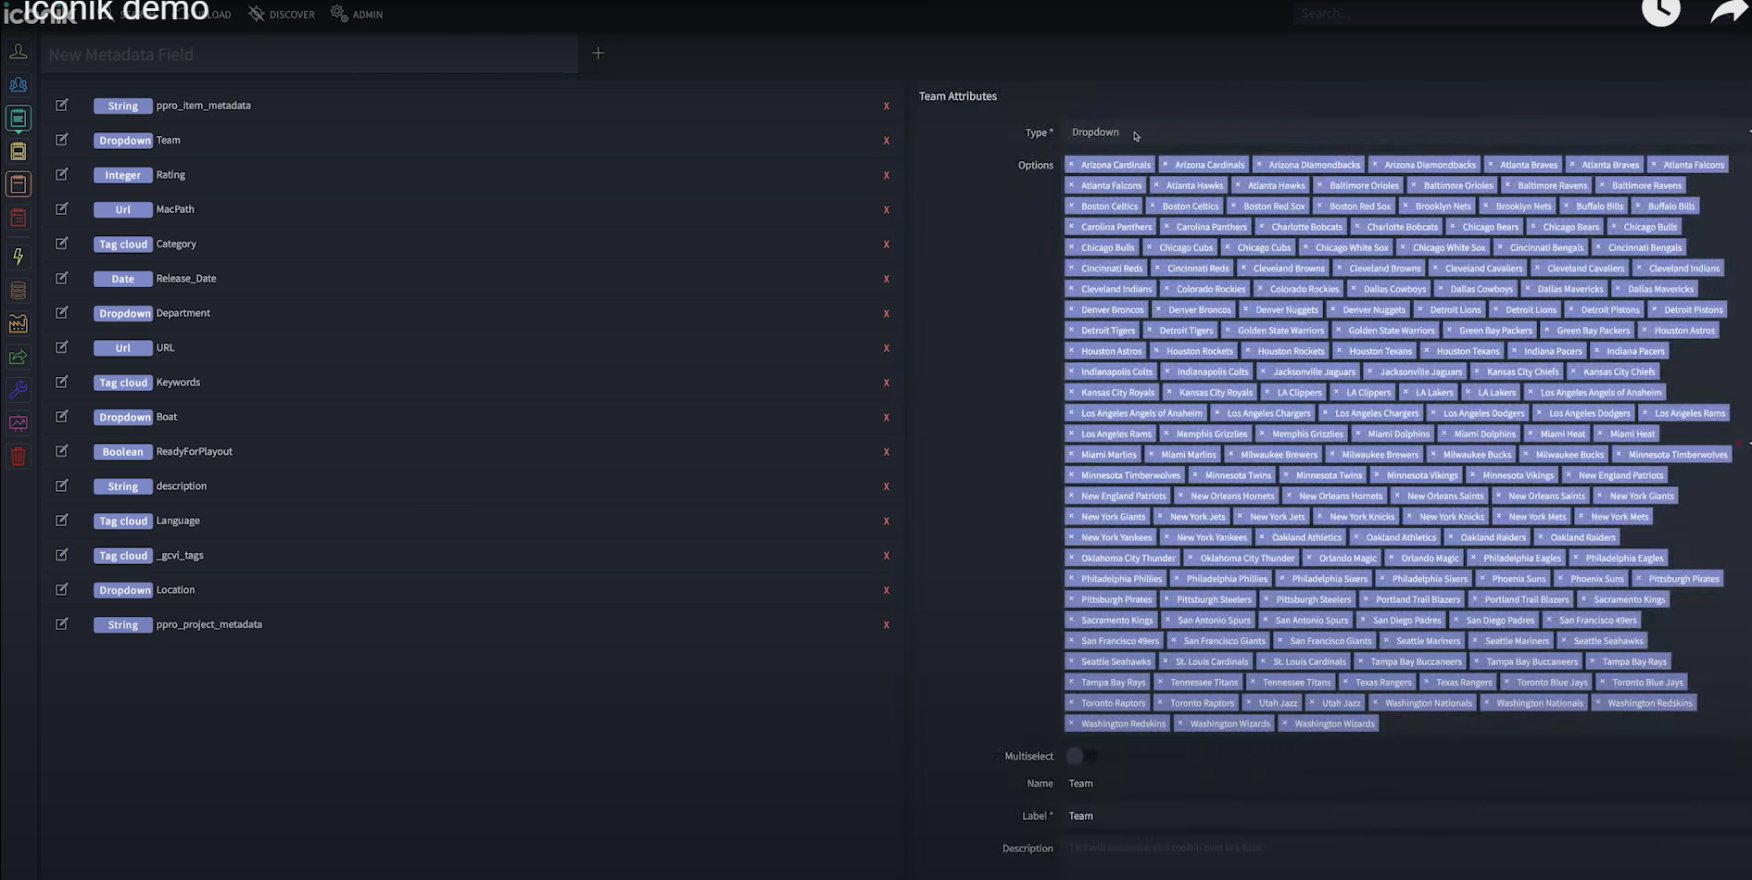Click the edit icon for Location
1752x880 pixels.
click(62, 590)
